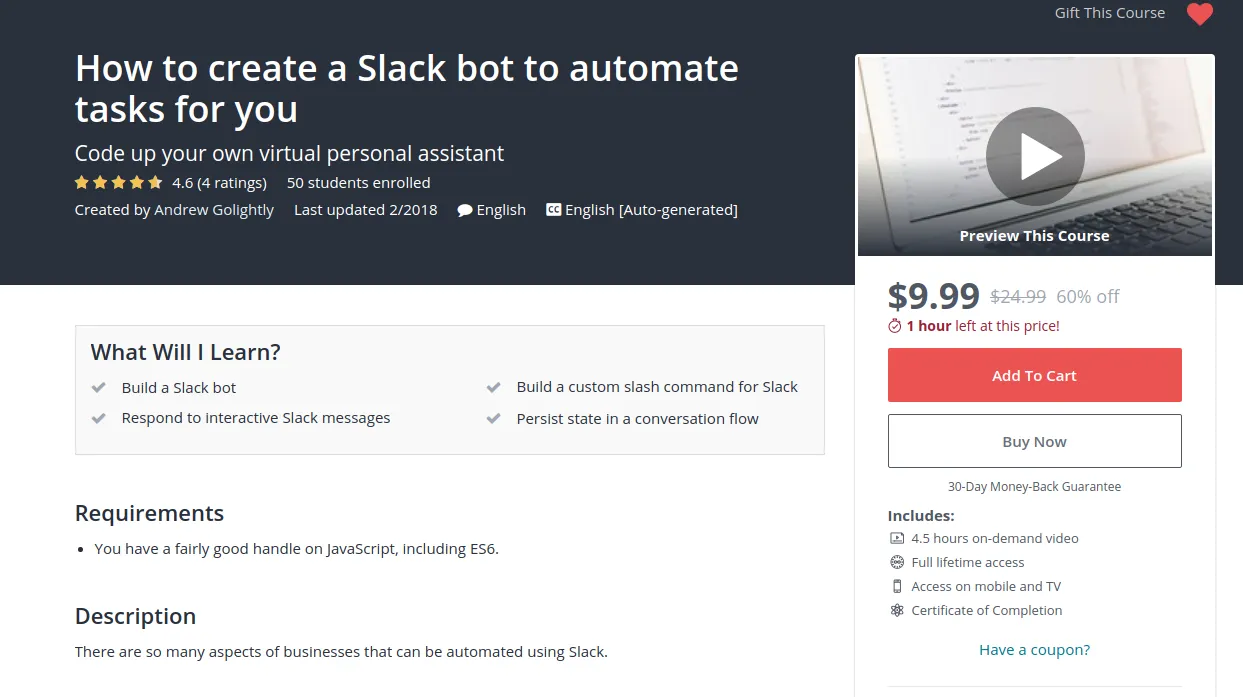The height and width of the screenshot is (697, 1243).
Task: Click the speech bubble language icon
Action: point(465,210)
